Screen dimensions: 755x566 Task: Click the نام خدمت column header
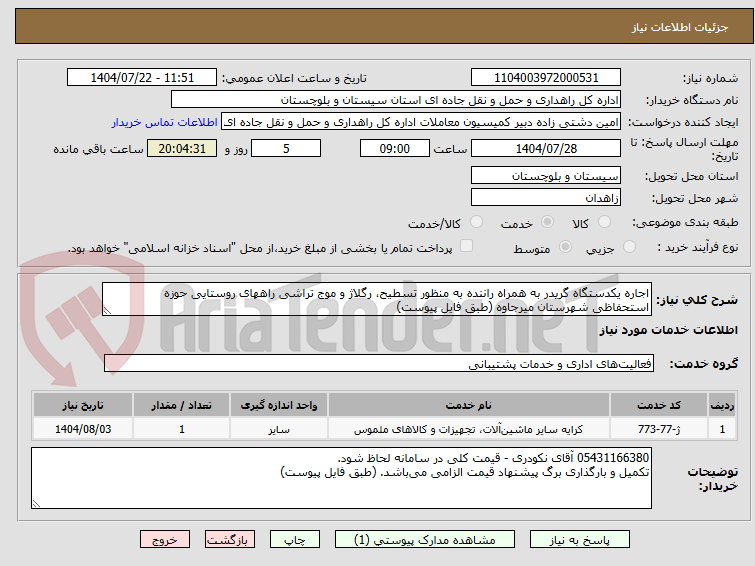point(469,405)
